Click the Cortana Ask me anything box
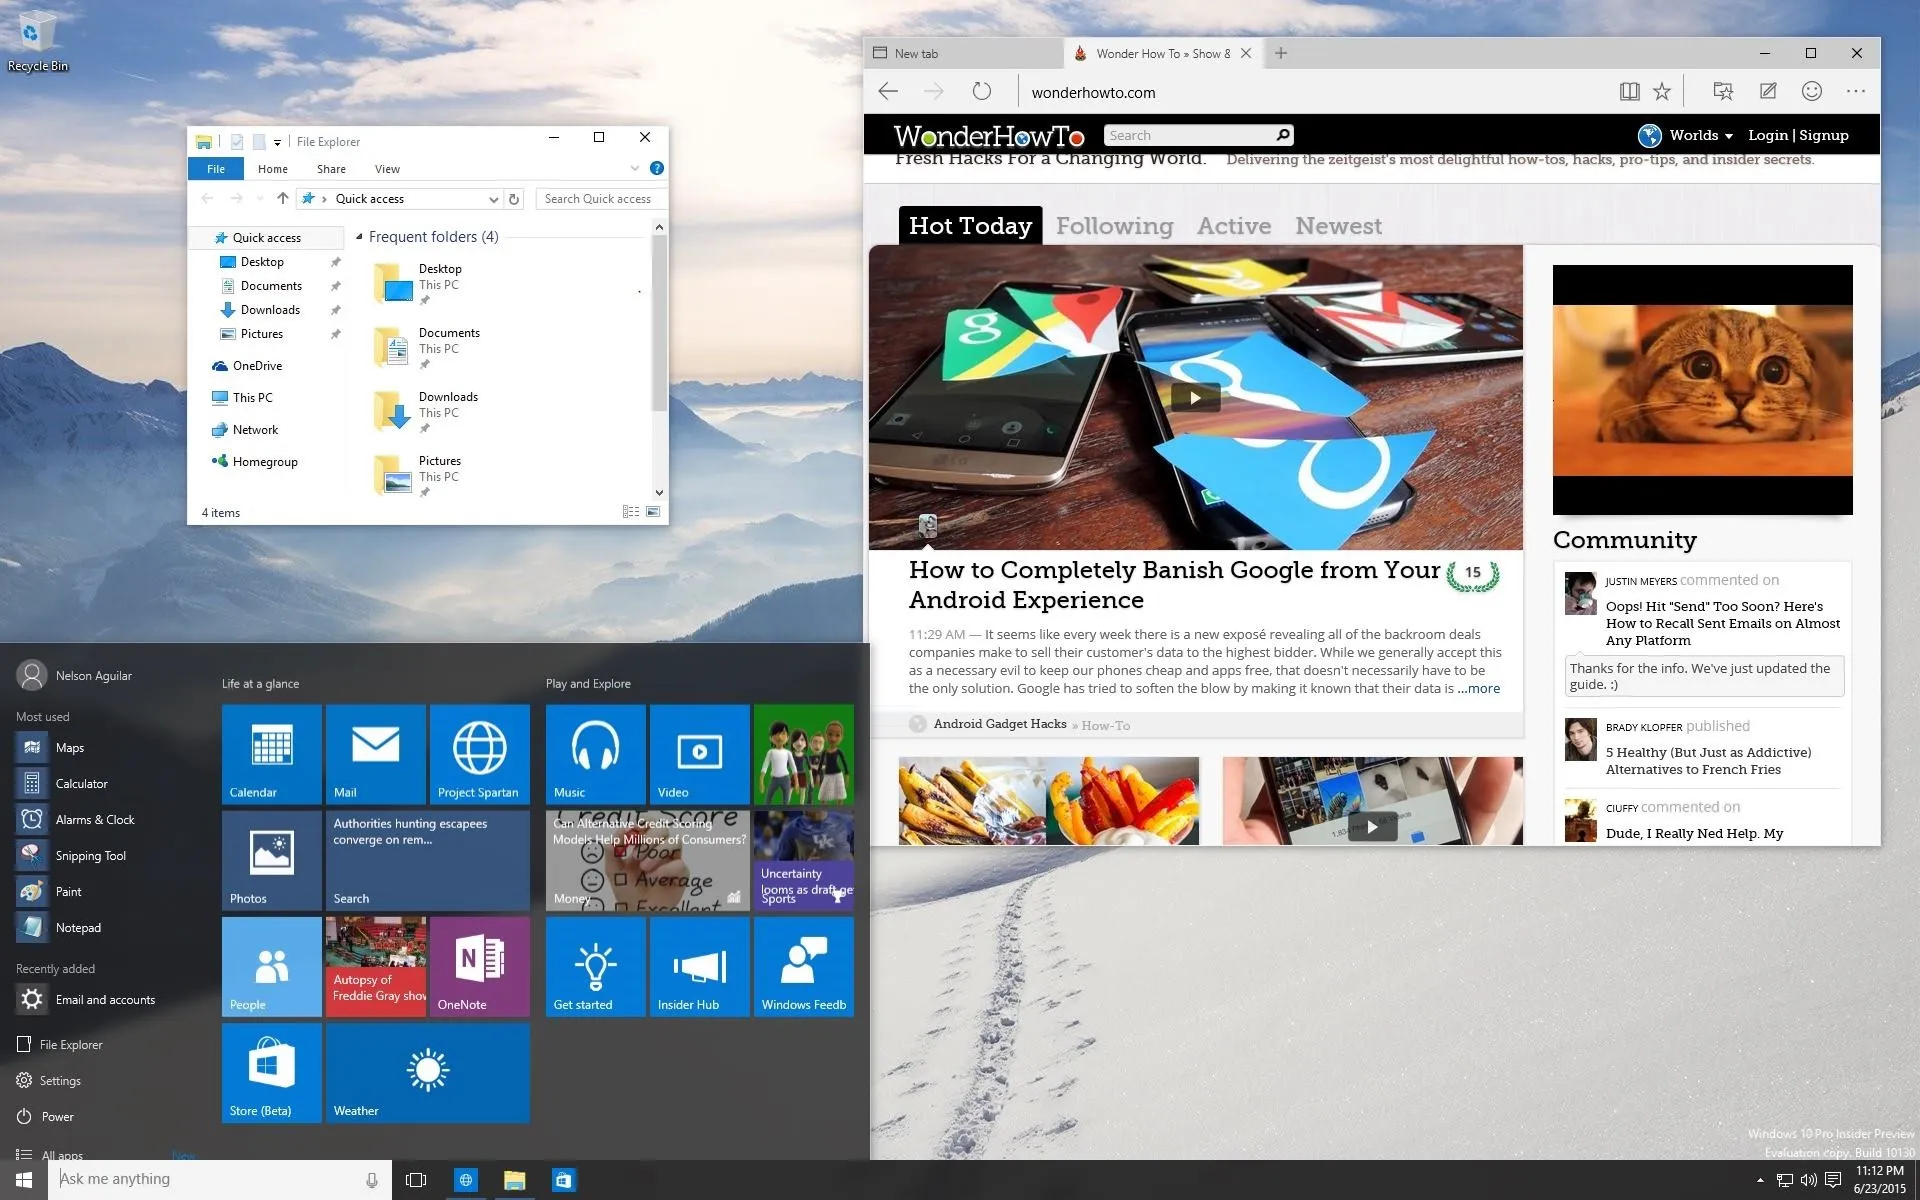 [x=220, y=1180]
